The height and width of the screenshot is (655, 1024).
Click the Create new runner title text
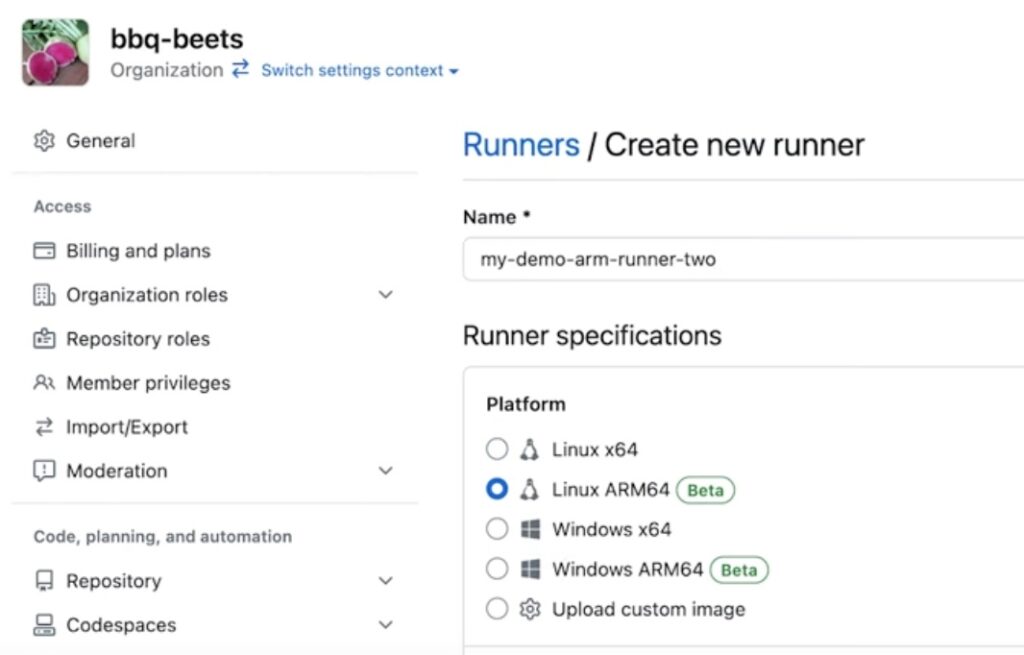point(734,145)
